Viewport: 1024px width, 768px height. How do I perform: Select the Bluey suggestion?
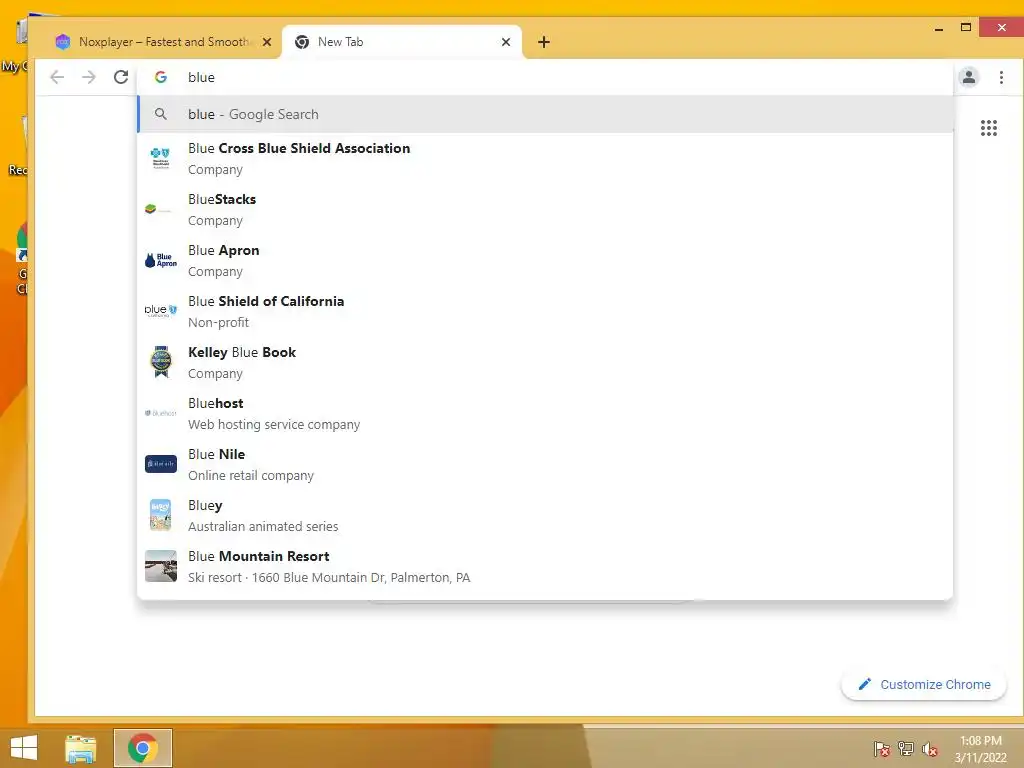coord(545,515)
